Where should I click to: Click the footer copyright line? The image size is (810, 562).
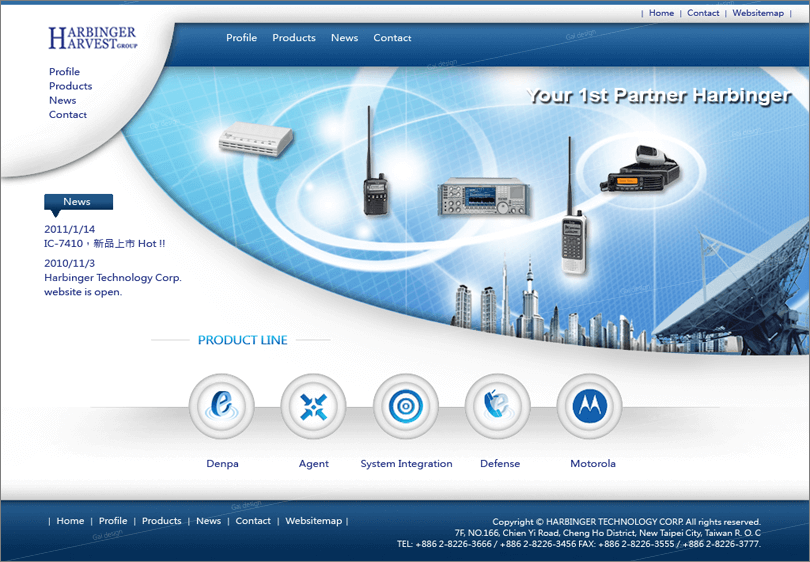[x=626, y=522]
